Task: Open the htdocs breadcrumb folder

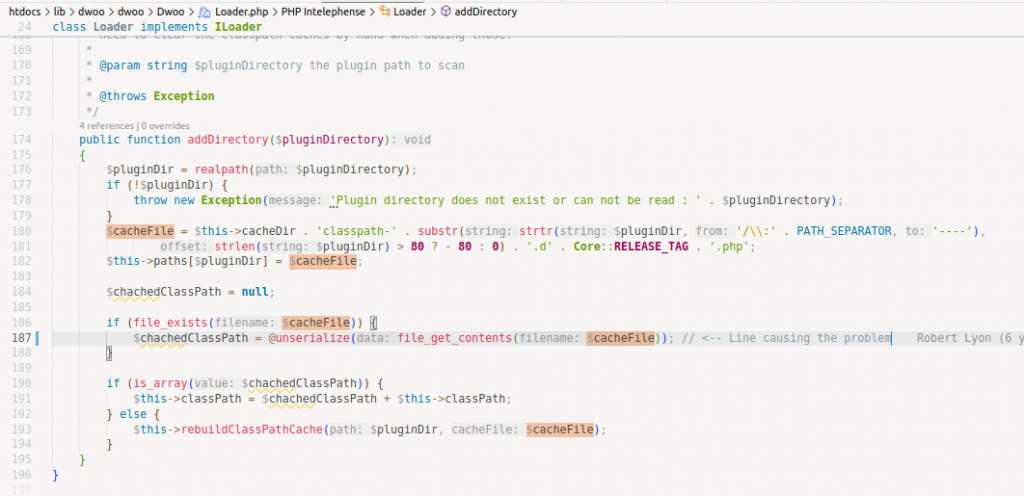Action: click(26, 12)
